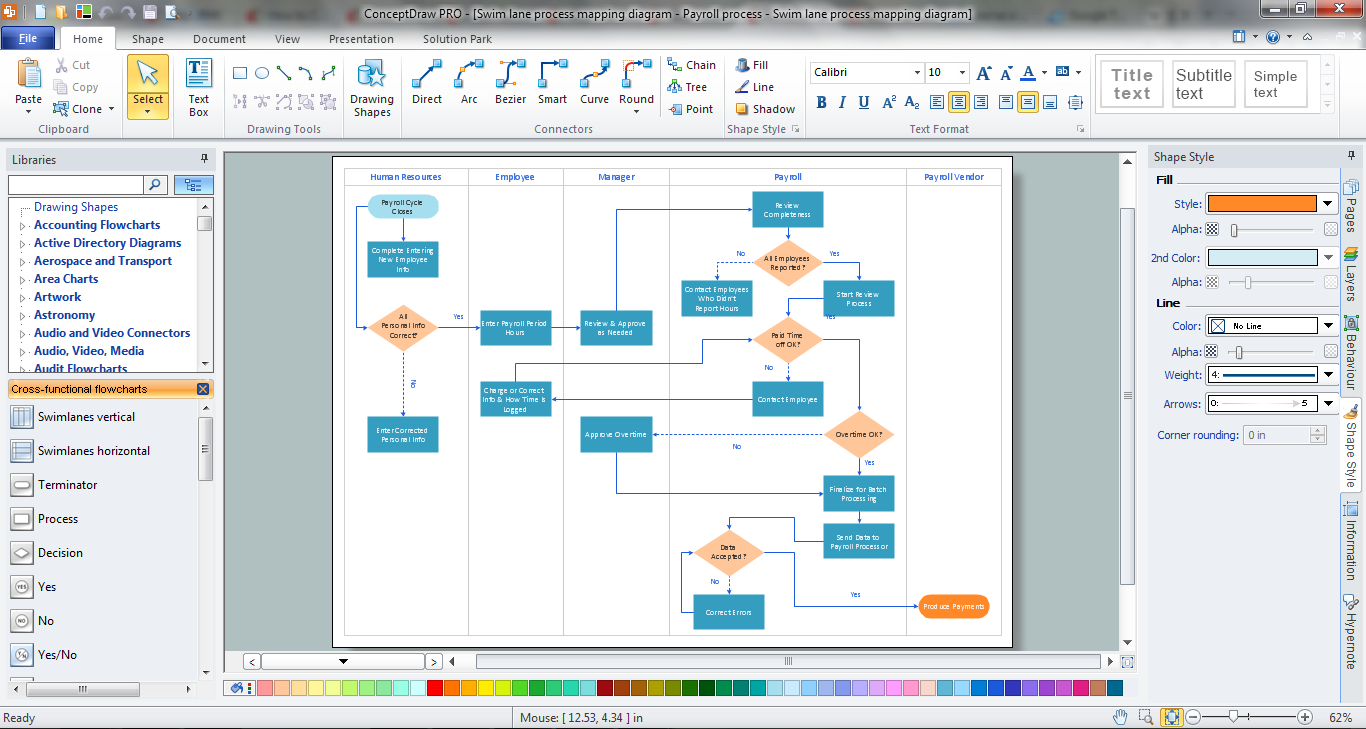Open the Calibri font family dropdown
The height and width of the screenshot is (729, 1366).
pos(917,72)
